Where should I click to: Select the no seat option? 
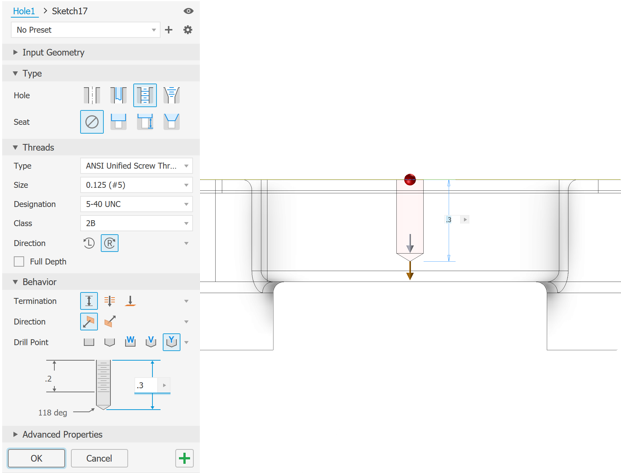pyautogui.click(x=92, y=122)
